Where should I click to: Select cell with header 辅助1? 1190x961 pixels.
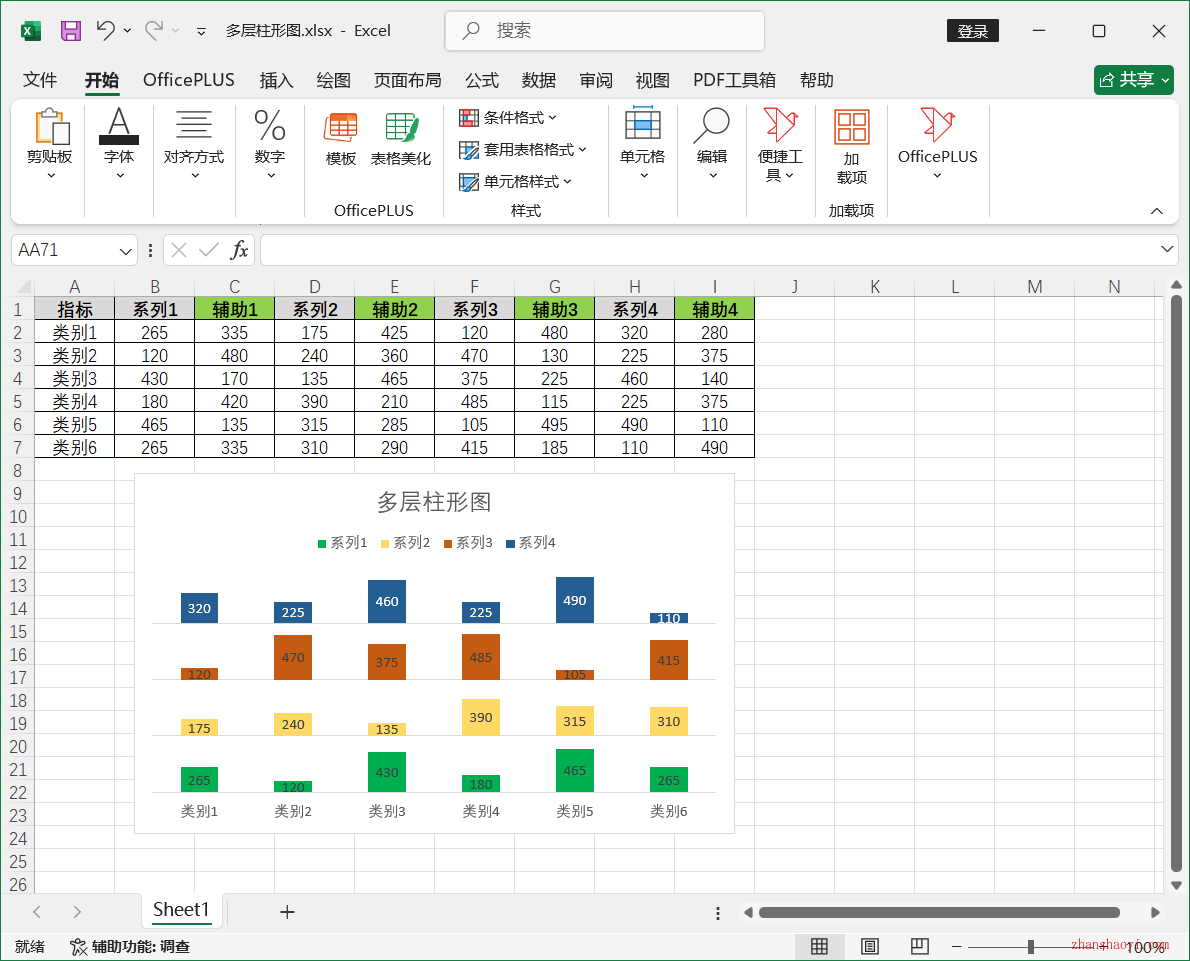coord(235,309)
